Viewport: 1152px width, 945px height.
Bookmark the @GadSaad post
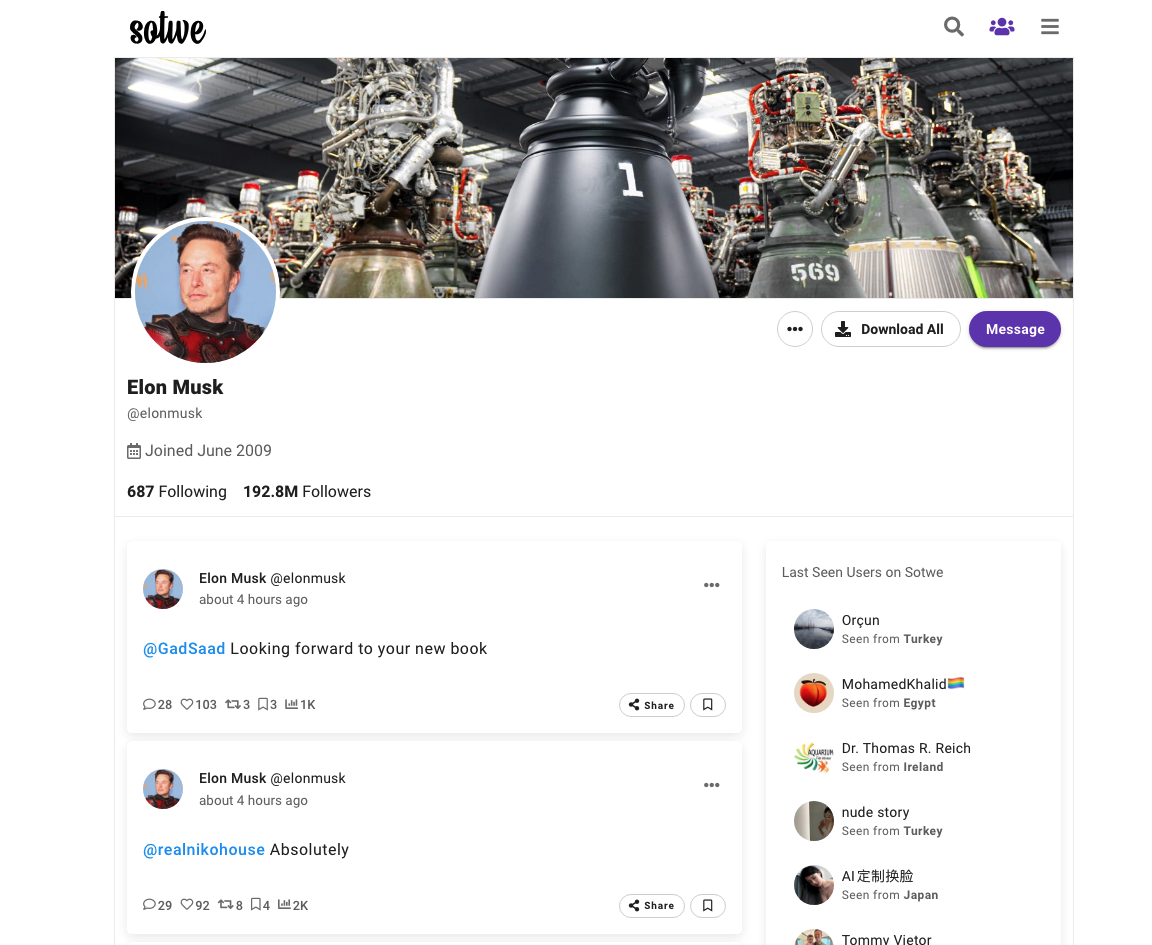click(x=708, y=705)
